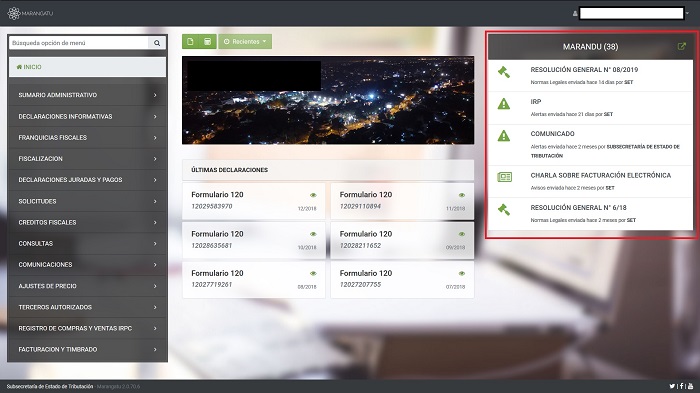View Formulario 120 number 12029583970 eye icon
This screenshot has width=700, height=393.
tap(313, 195)
